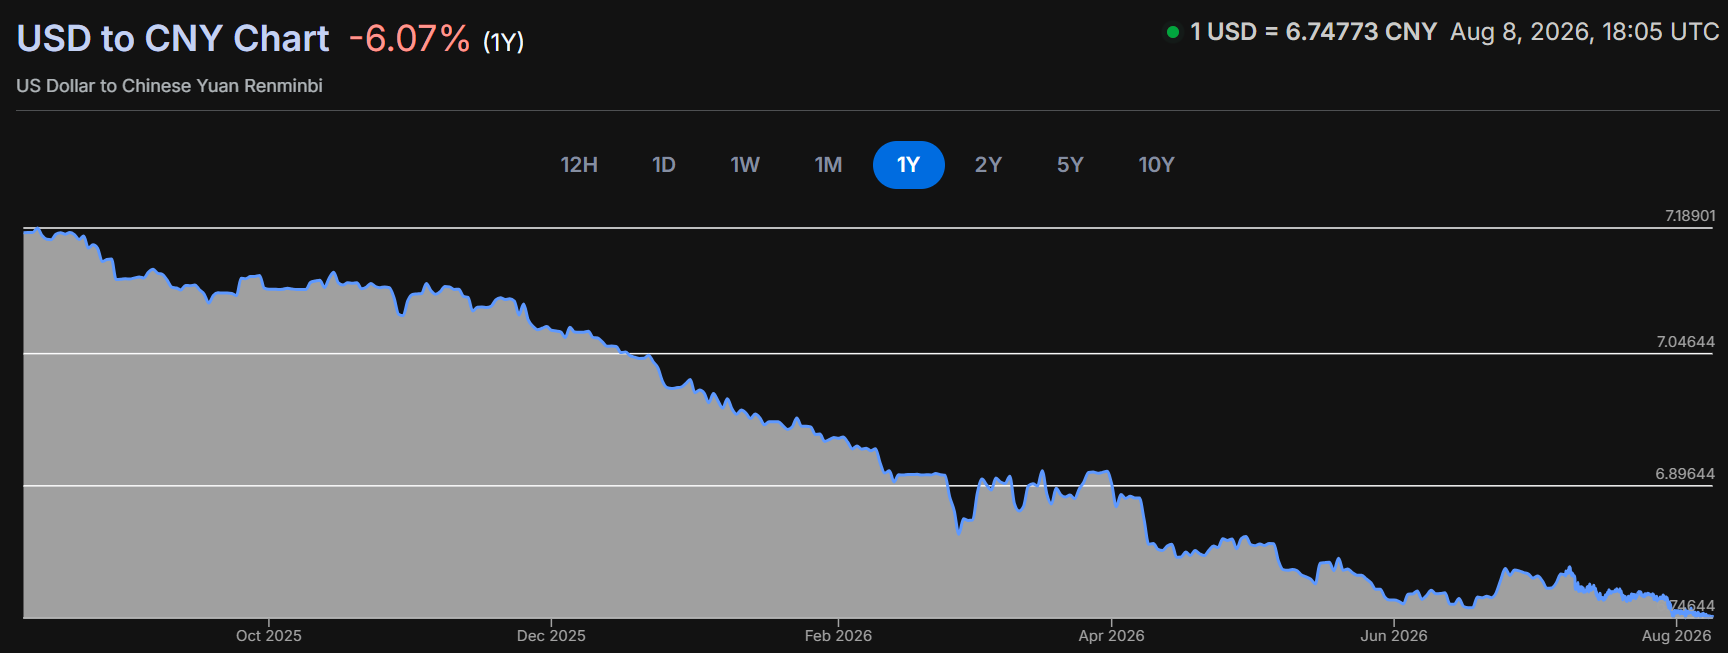
Task: Switch to the 1M range tab
Action: click(828, 165)
